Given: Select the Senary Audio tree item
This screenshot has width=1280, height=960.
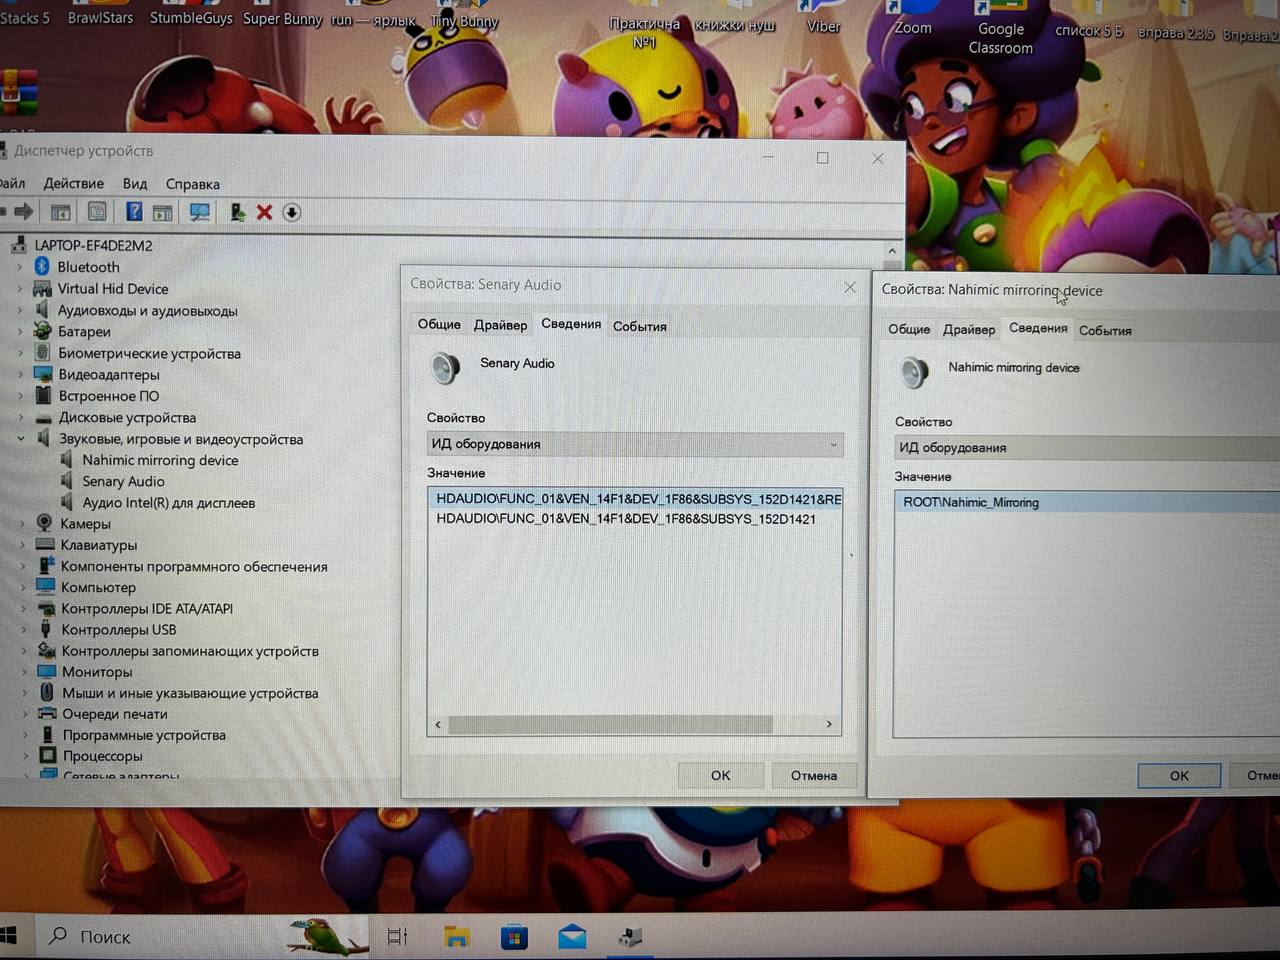Looking at the screenshot, I should [123, 481].
